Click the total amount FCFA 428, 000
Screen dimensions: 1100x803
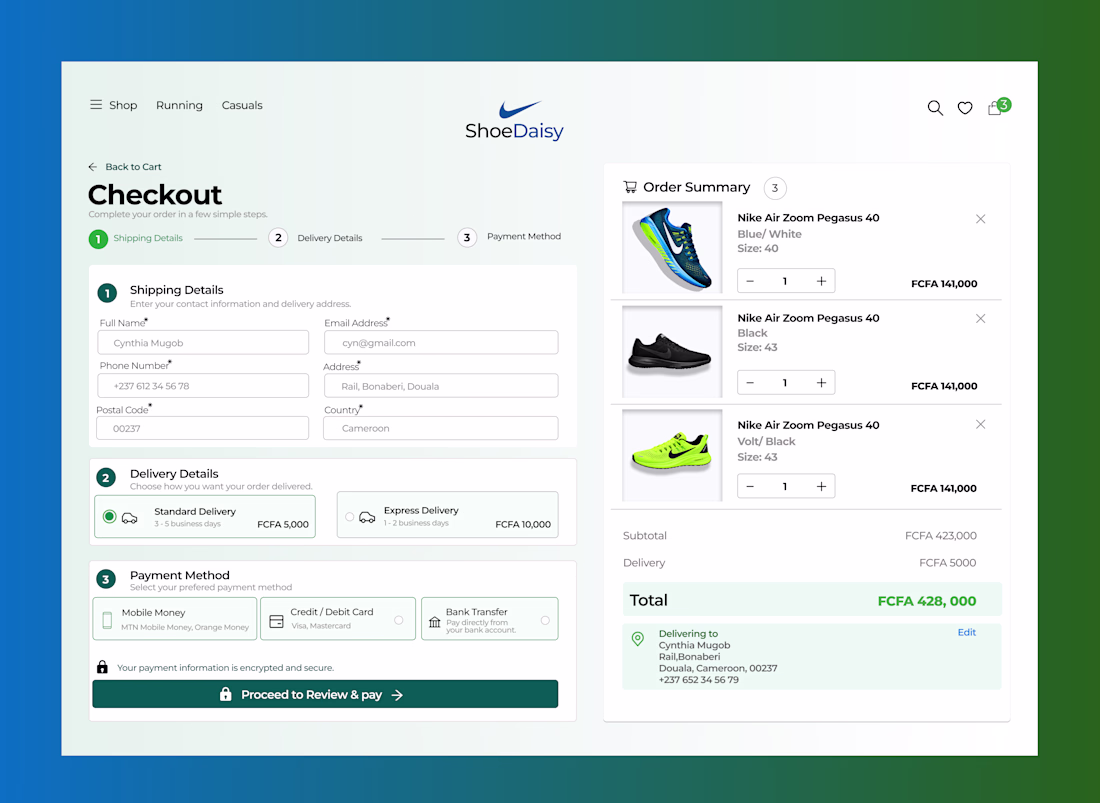[927, 601]
